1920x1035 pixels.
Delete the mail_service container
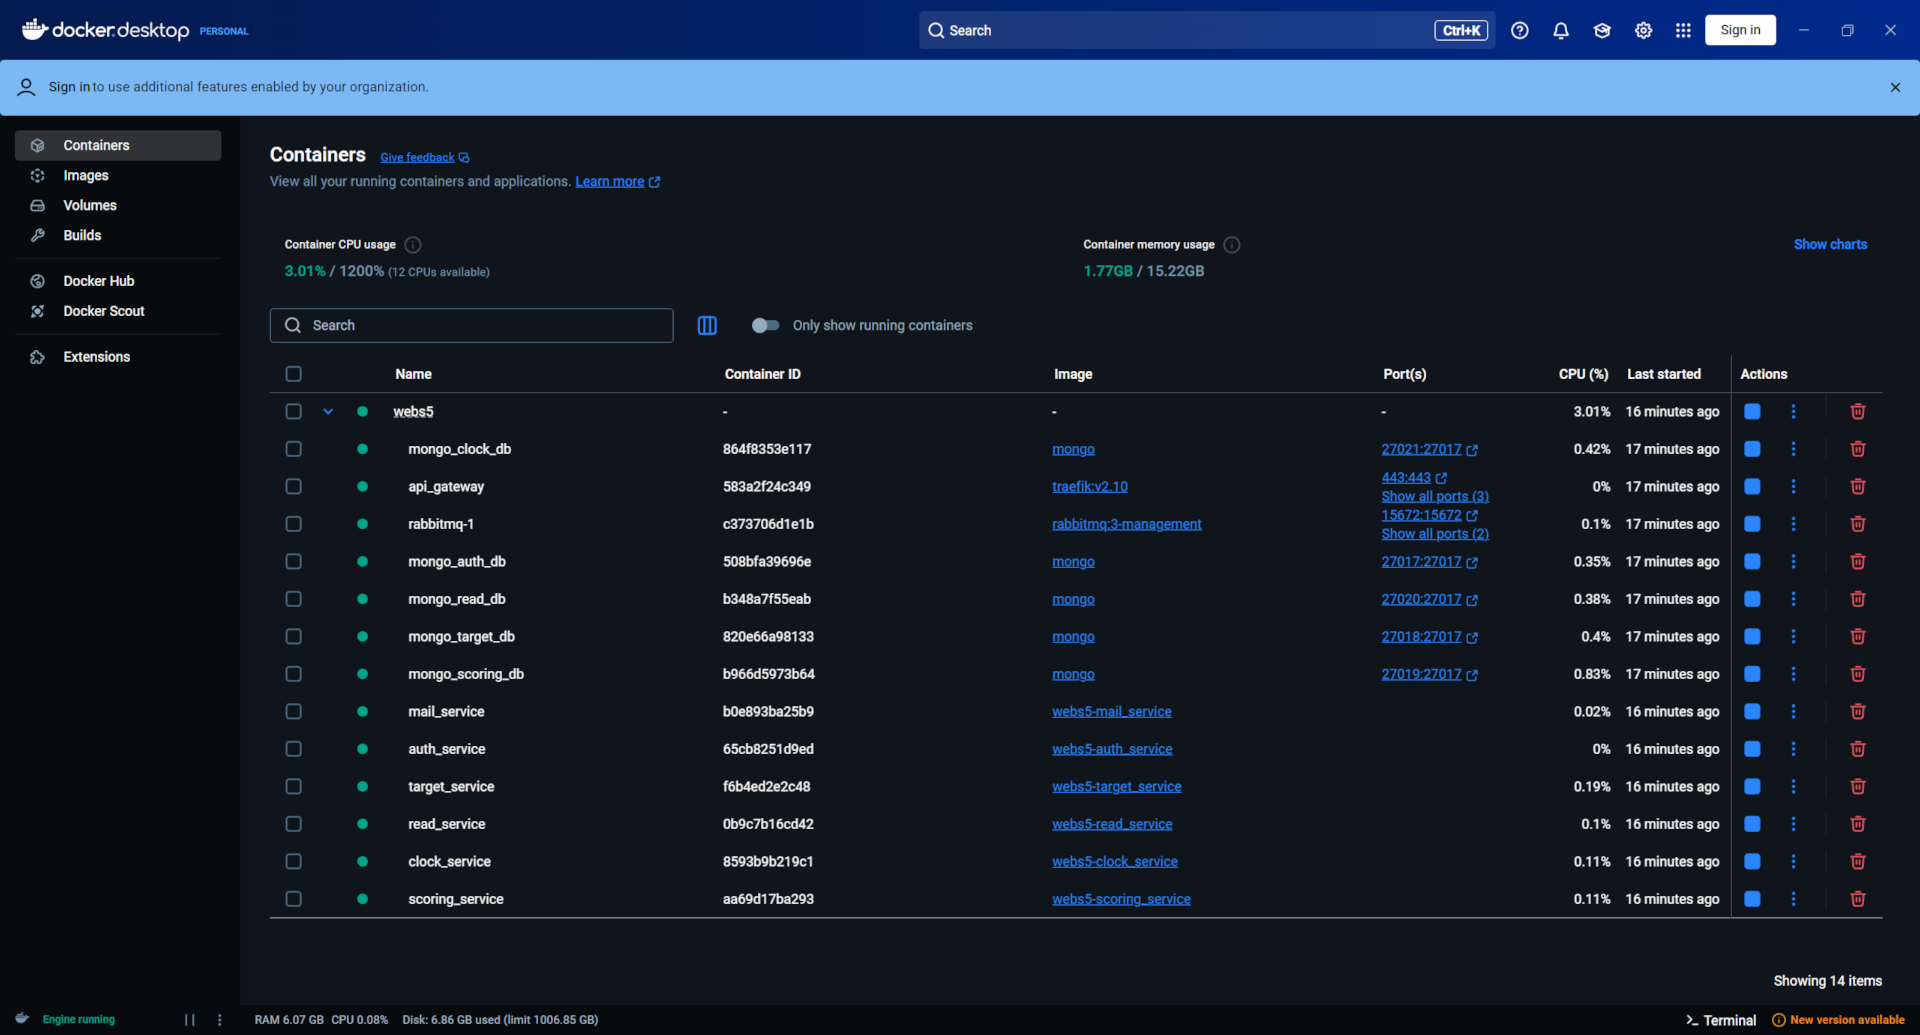pos(1858,711)
